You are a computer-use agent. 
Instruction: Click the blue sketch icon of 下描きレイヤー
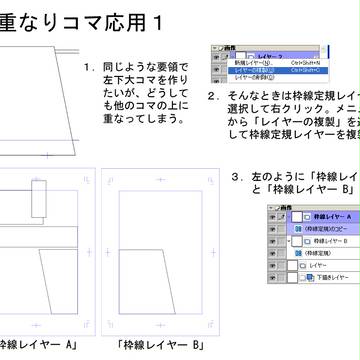click(x=310, y=277)
